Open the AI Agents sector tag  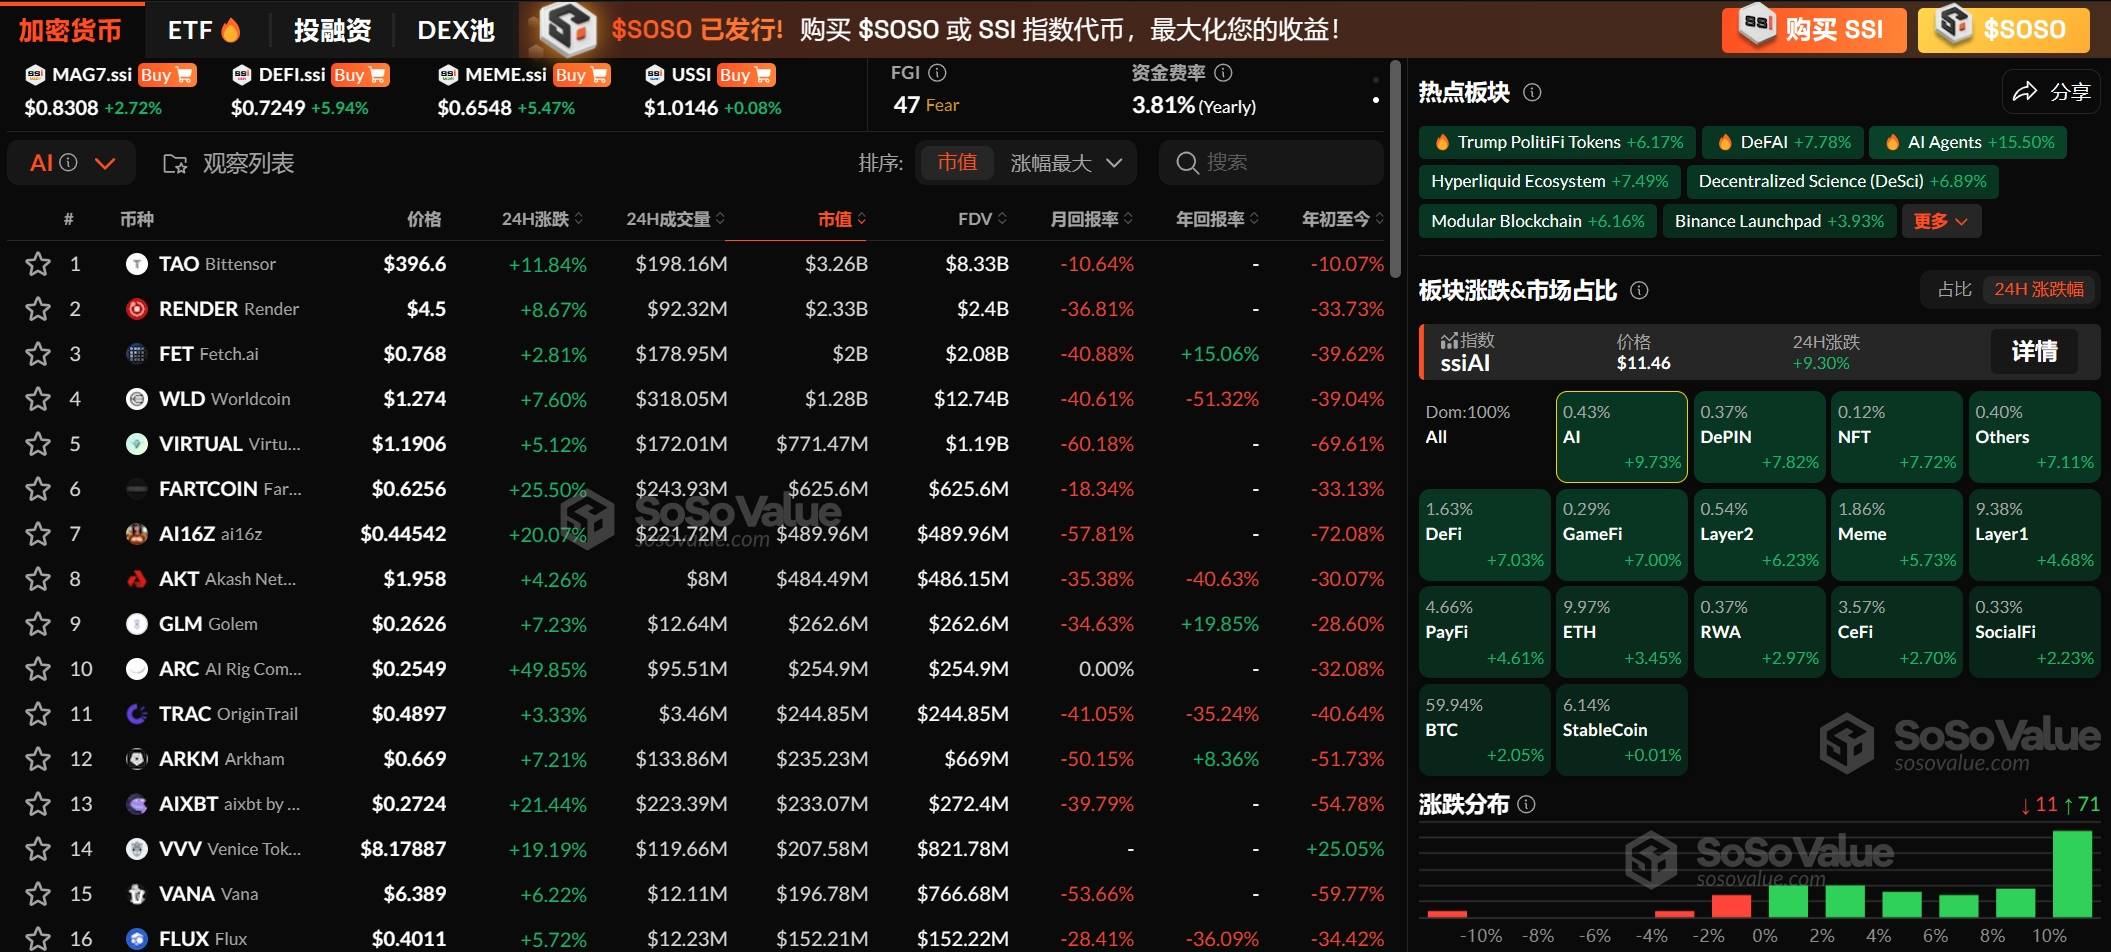pyautogui.click(x=1968, y=142)
